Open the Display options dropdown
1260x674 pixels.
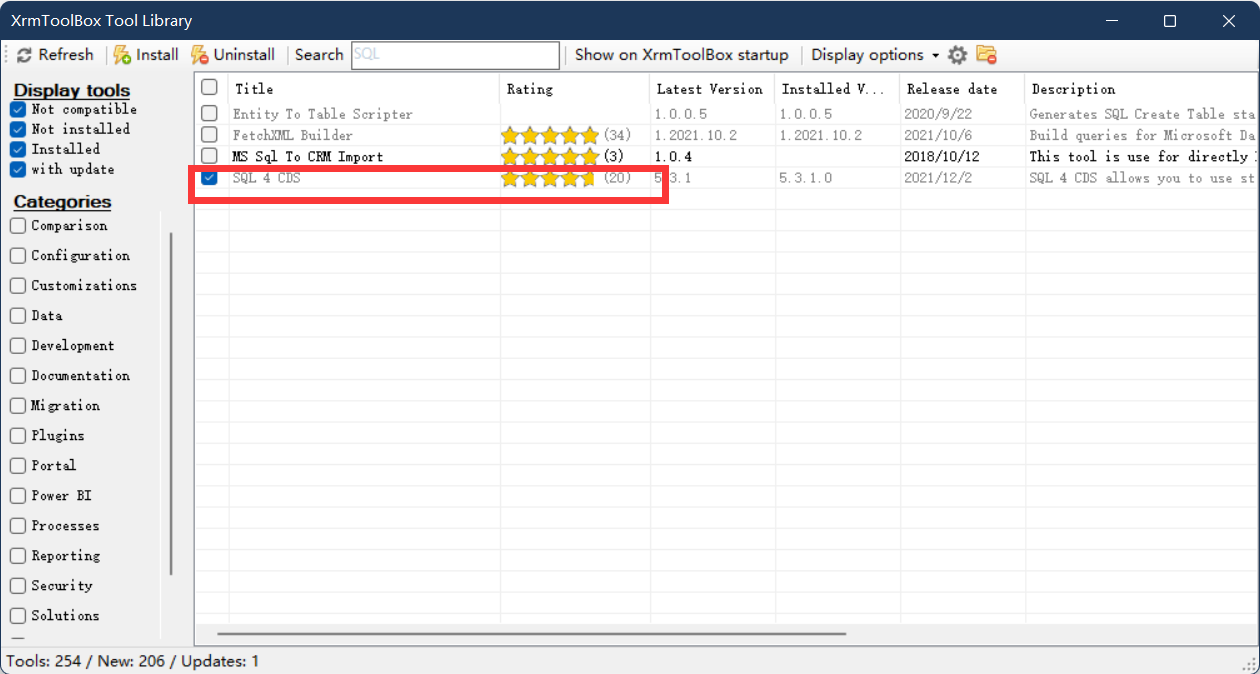pyautogui.click(x=875, y=55)
